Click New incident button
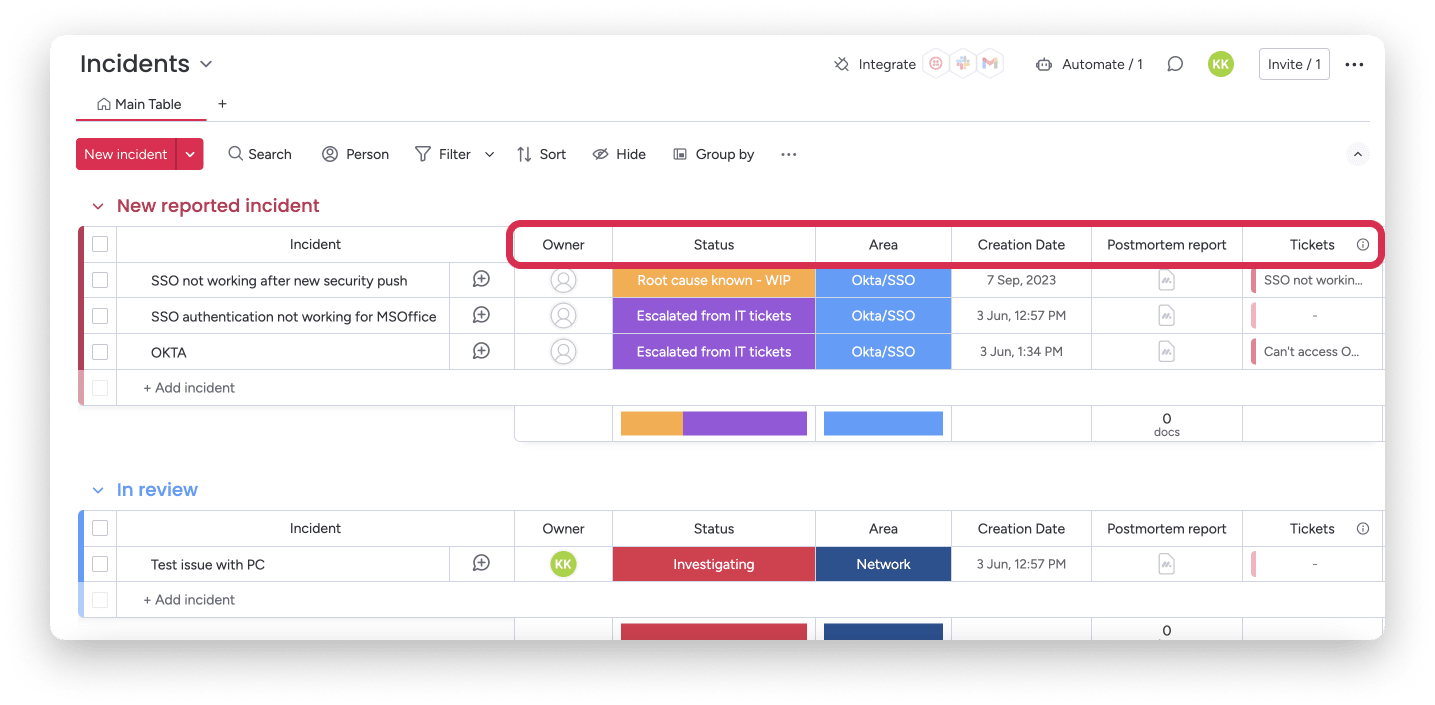 coord(126,154)
